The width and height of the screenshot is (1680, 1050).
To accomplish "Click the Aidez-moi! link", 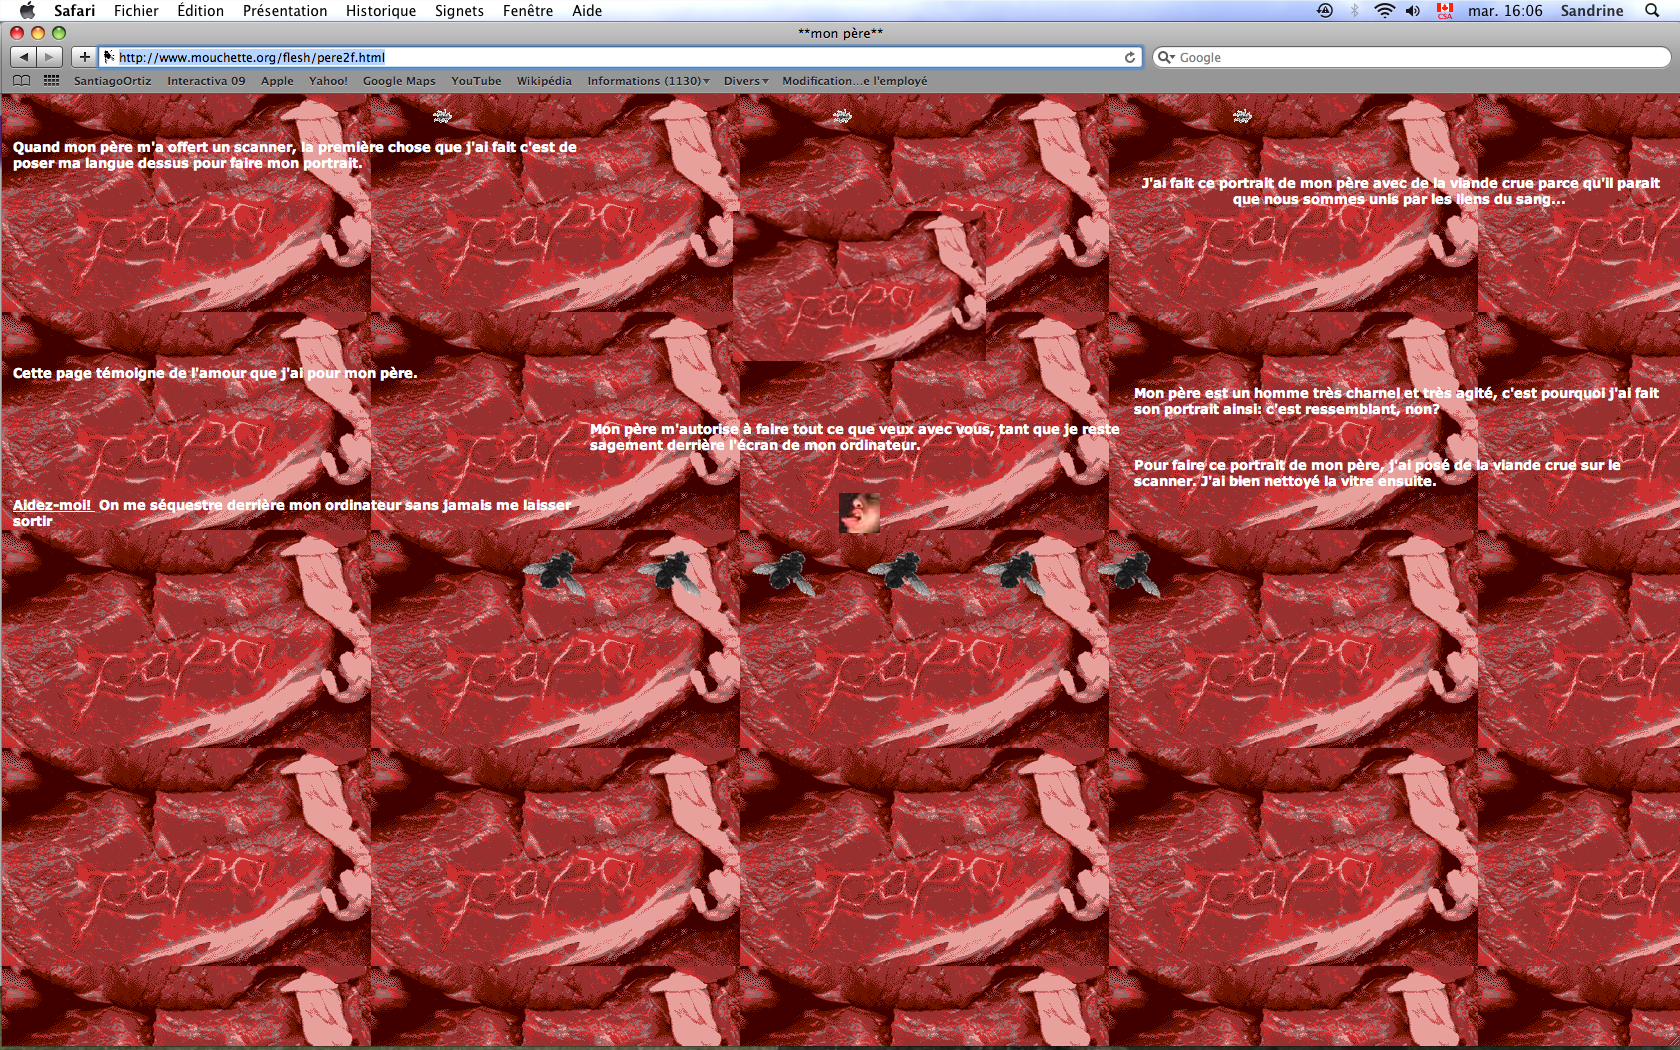I will click(52, 505).
